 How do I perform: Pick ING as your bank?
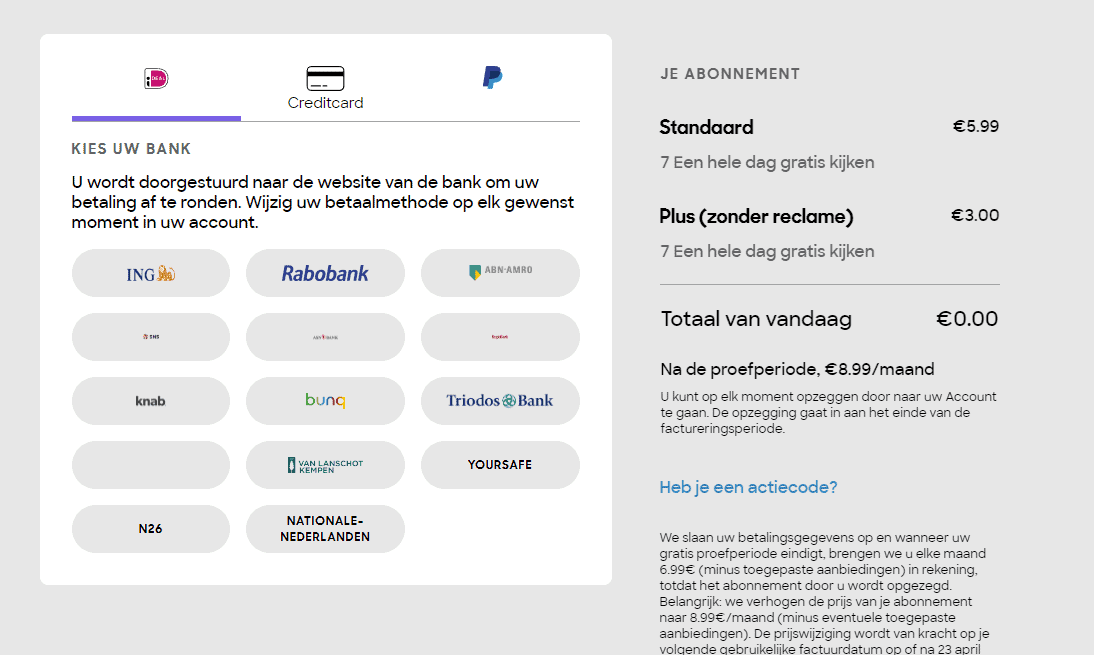pyautogui.click(x=151, y=273)
